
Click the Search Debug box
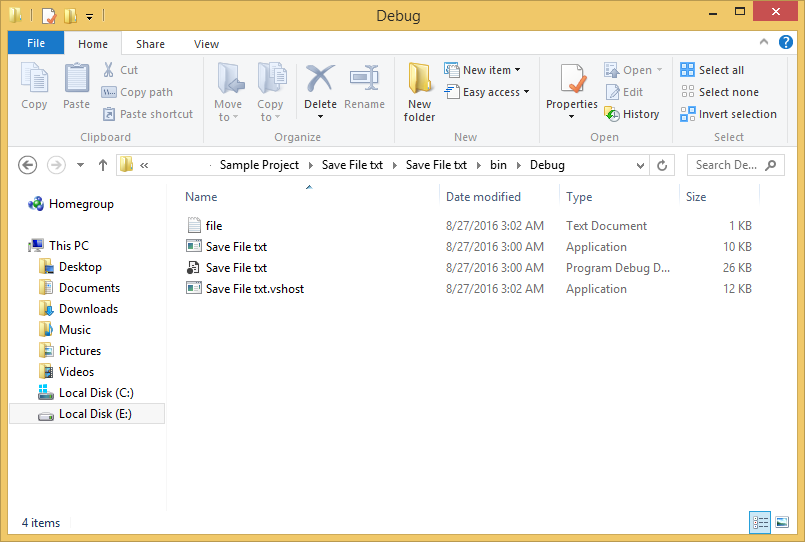click(x=735, y=165)
